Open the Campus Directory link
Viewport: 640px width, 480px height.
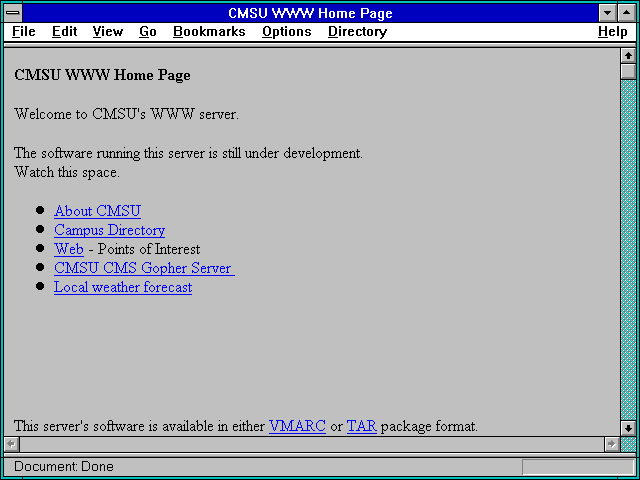click(109, 230)
